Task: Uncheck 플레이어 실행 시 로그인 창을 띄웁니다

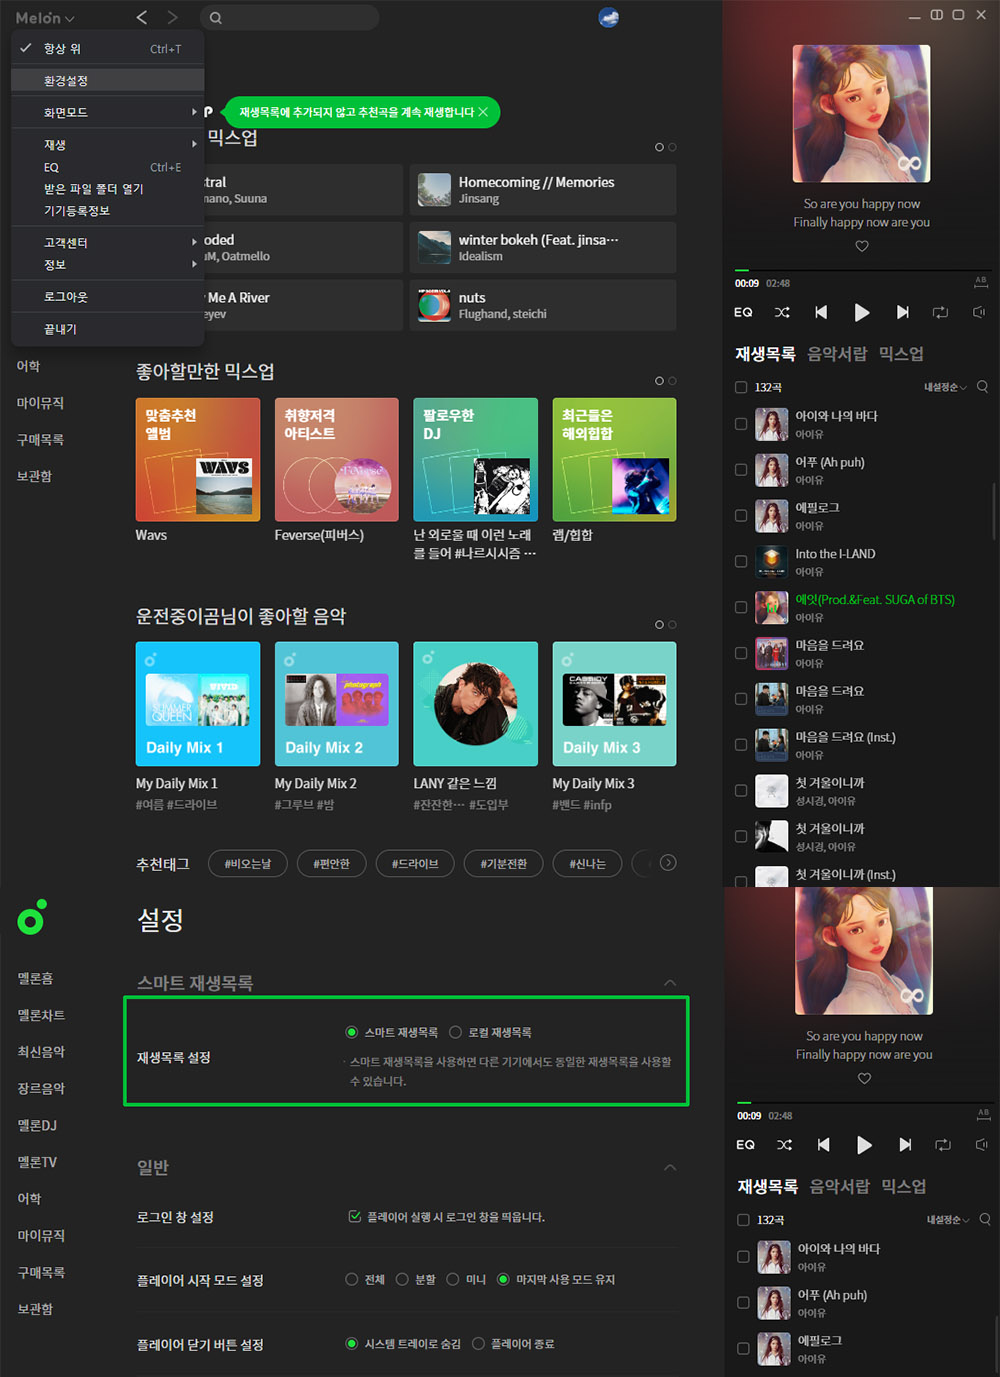Action: 354,1217
